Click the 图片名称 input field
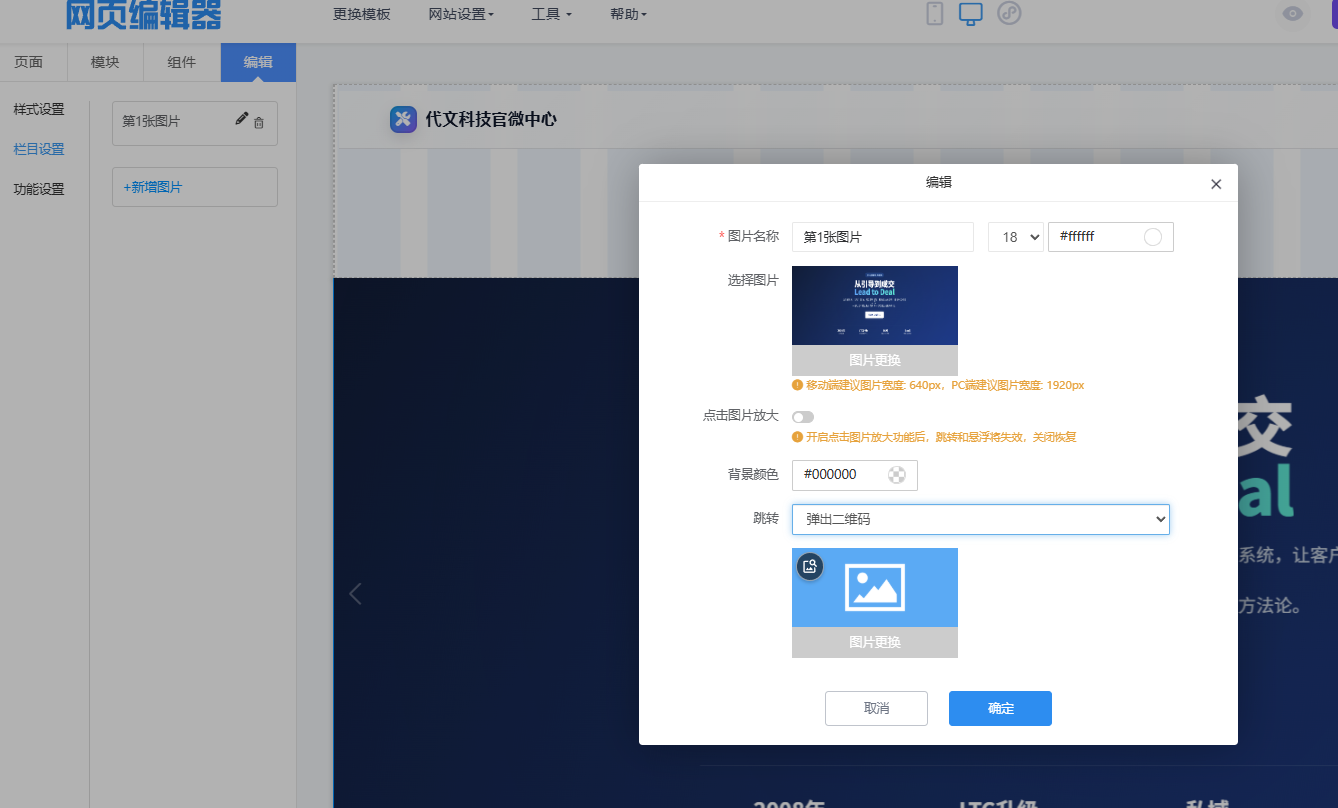1338x808 pixels. click(882, 237)
